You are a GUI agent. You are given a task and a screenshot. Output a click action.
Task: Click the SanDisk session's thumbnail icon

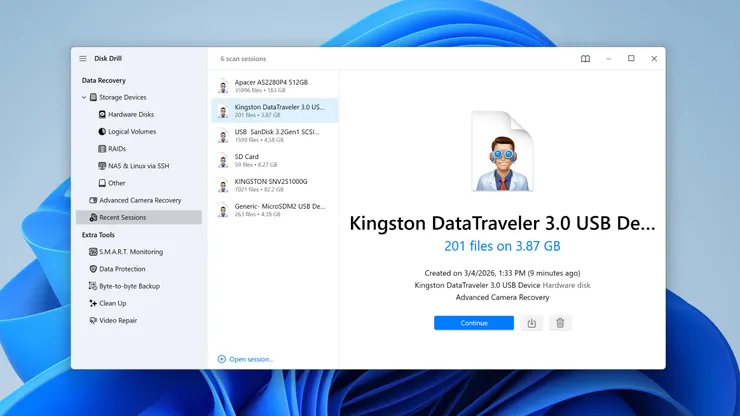click(x=223, y=136)
